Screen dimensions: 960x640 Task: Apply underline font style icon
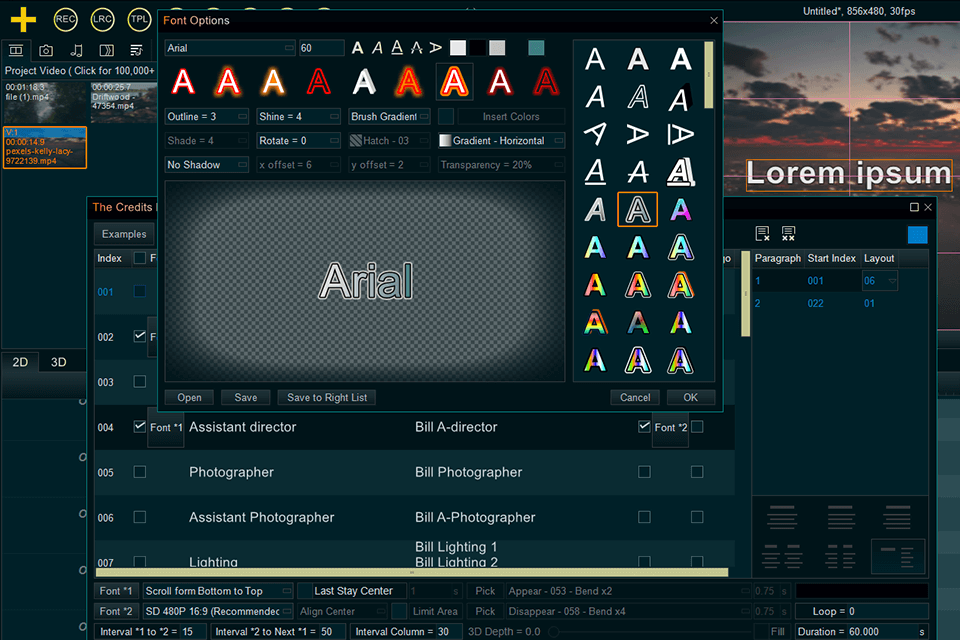pos(397,48)
